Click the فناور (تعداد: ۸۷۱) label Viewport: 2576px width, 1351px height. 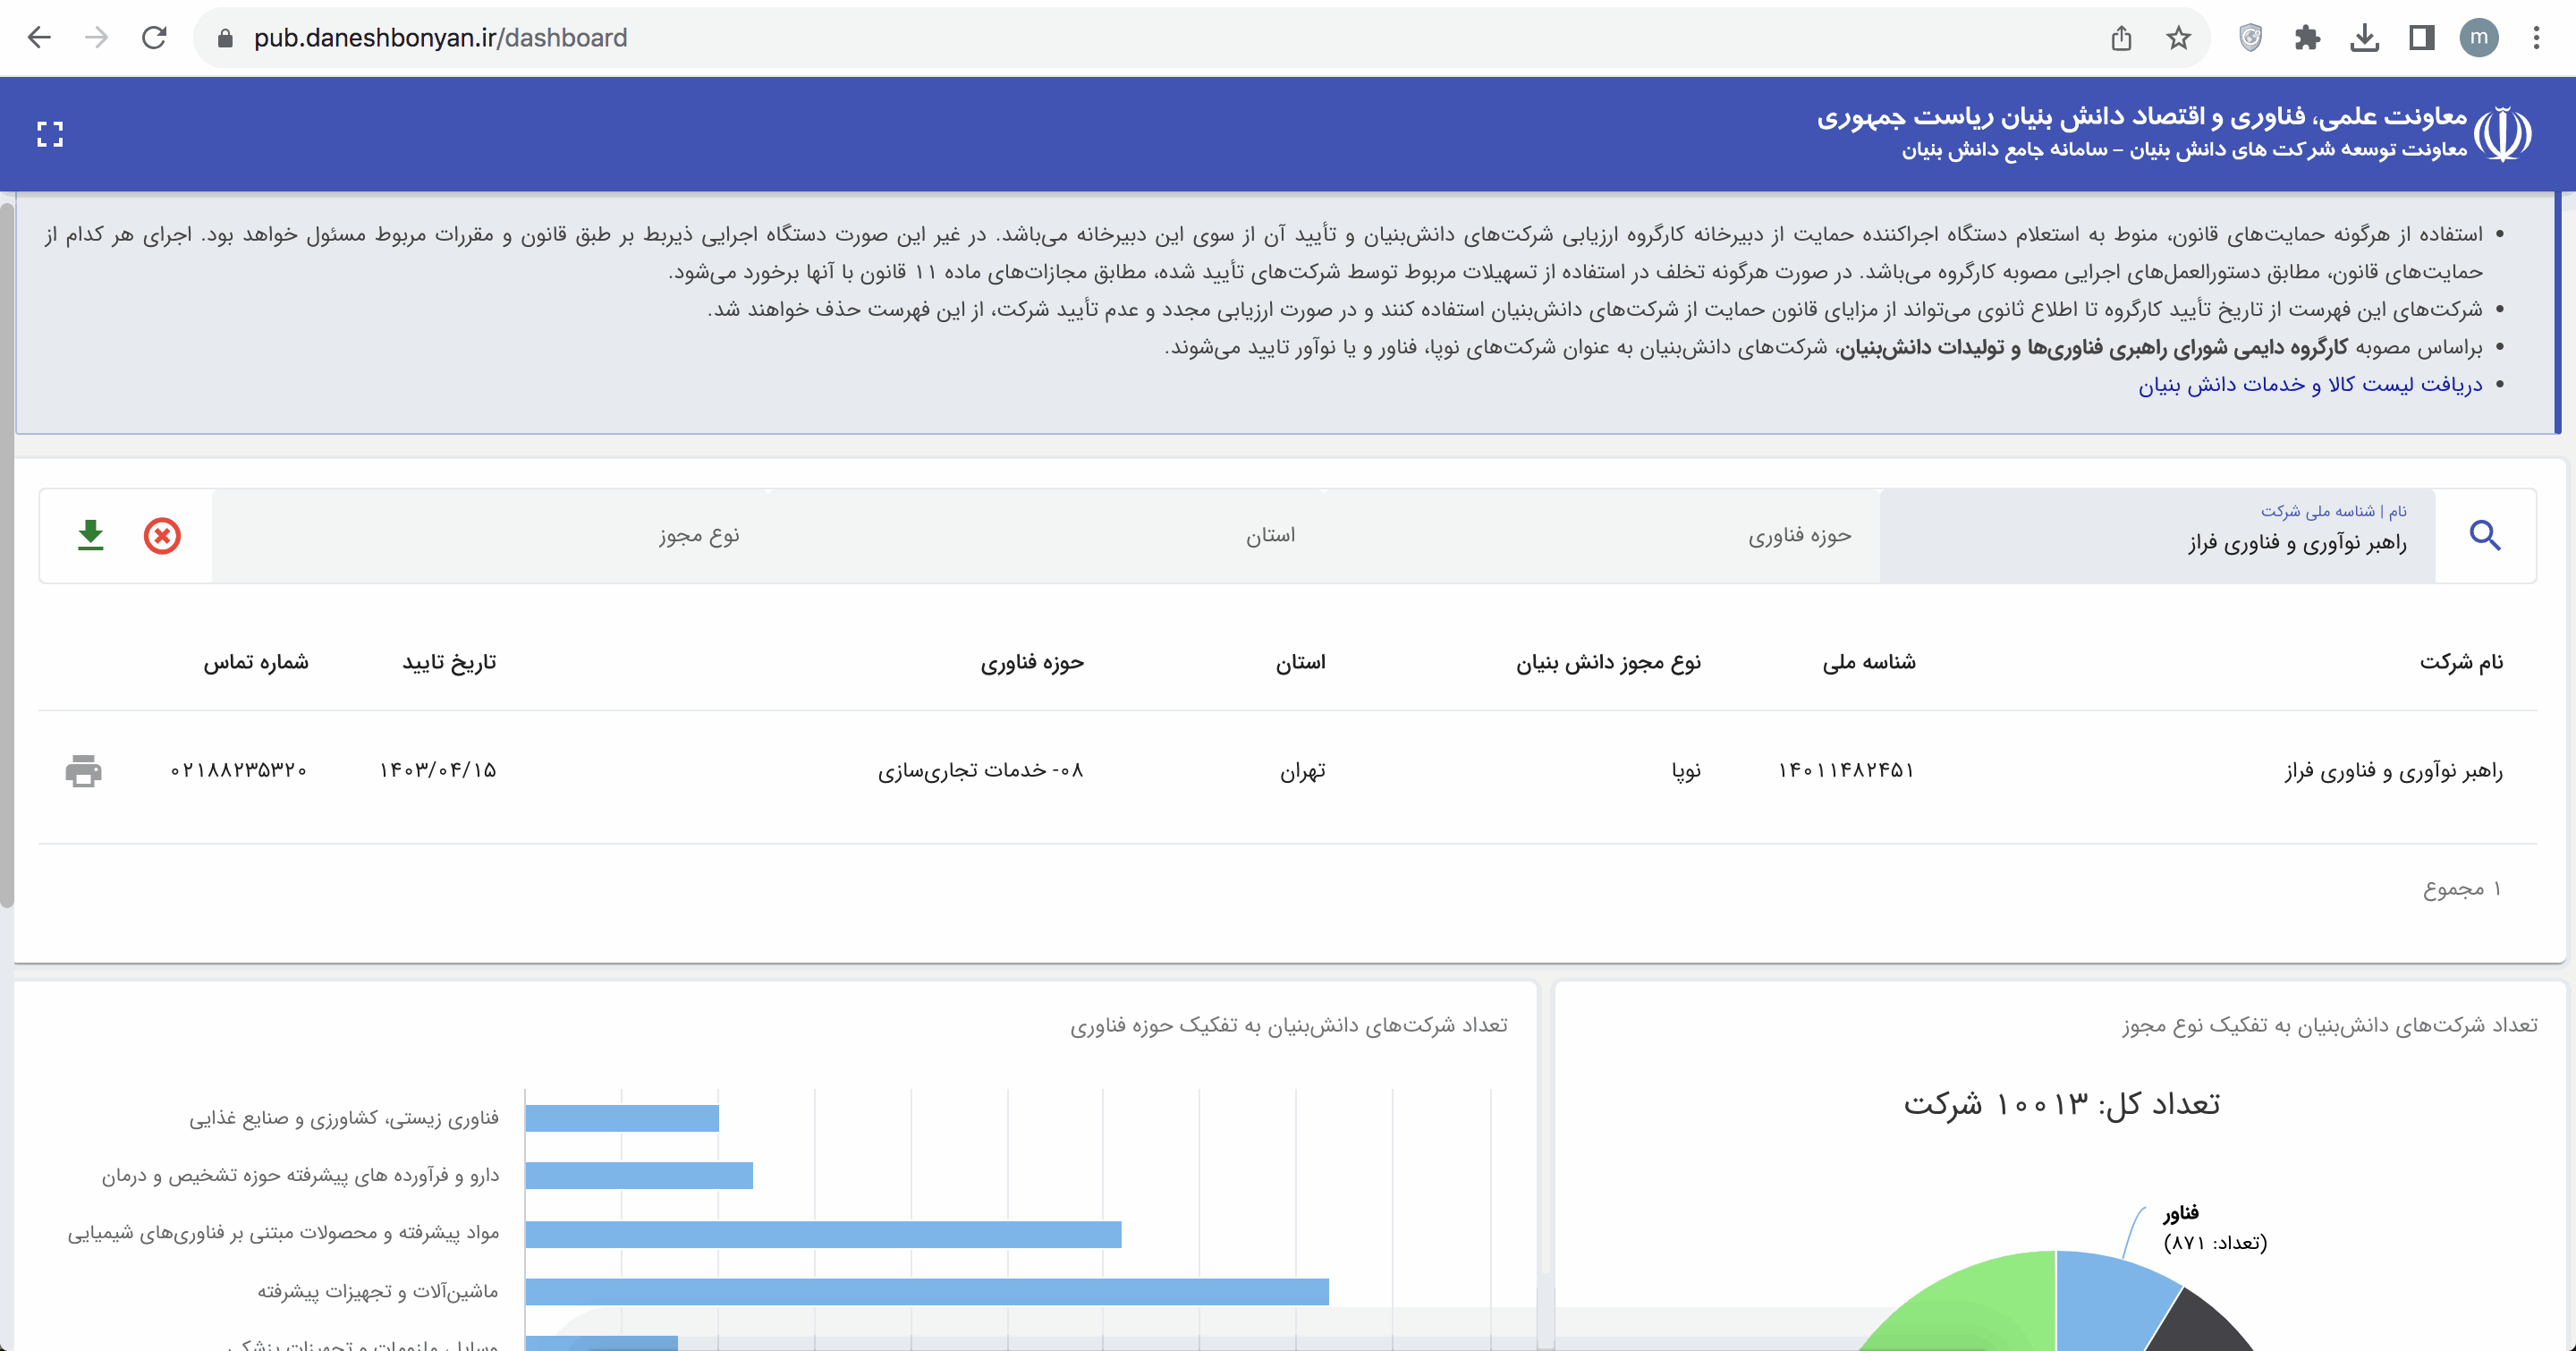[2214, 1227]
